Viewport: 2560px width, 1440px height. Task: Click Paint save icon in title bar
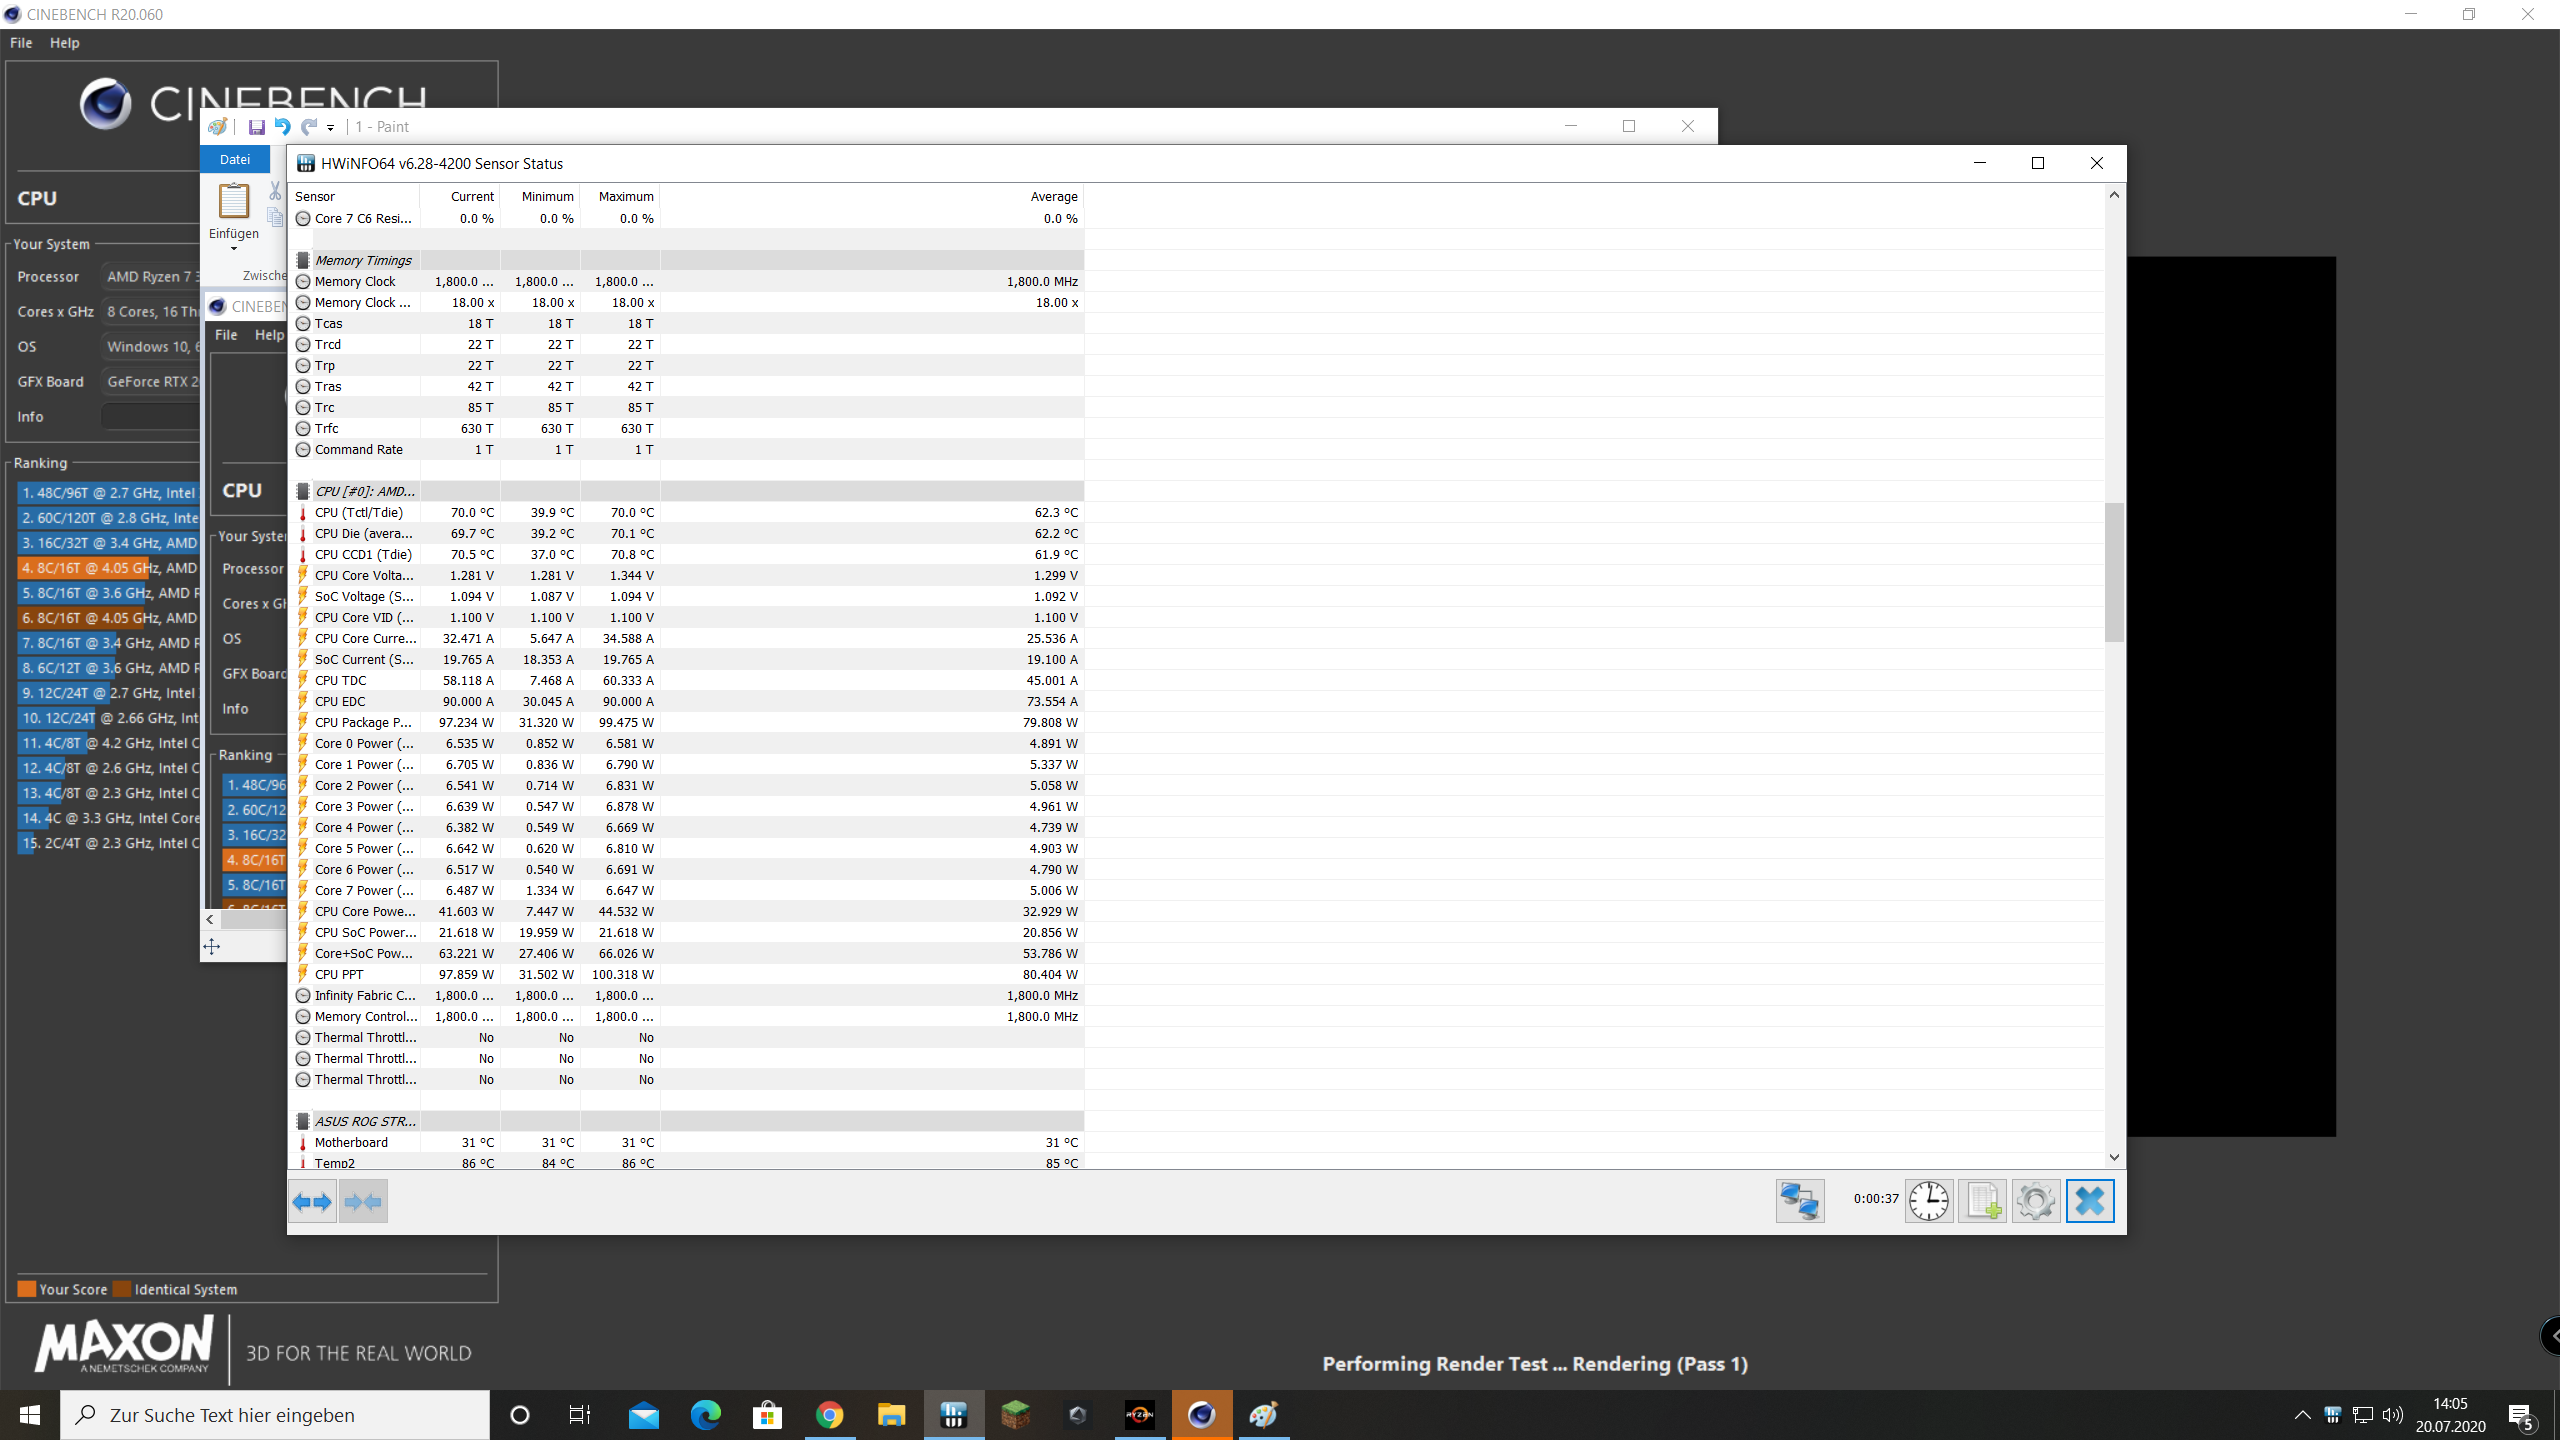point(256,127)
